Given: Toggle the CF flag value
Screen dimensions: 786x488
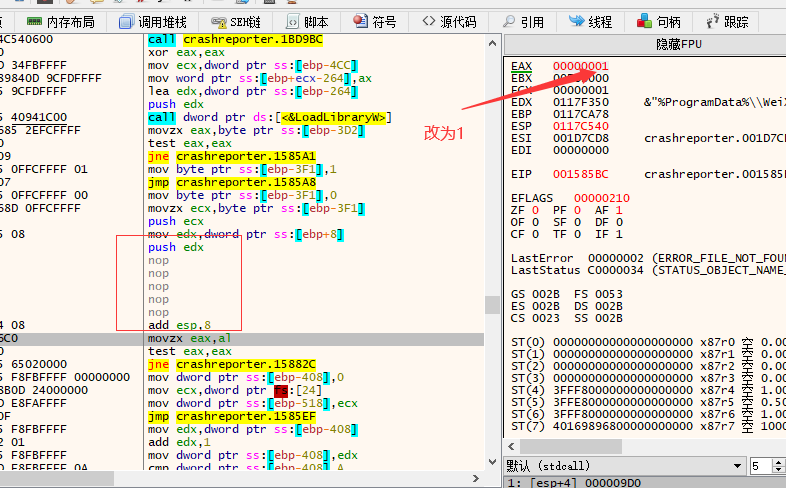Looking at the screenshot, I should 531,235.
